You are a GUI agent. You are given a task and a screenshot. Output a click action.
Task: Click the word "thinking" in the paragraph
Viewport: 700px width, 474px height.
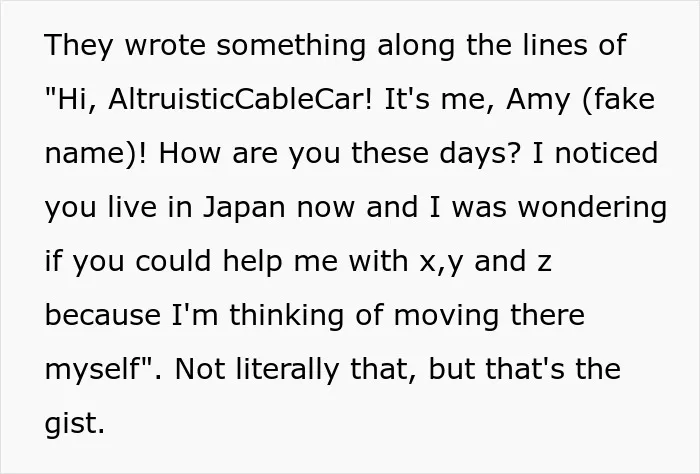[x=287, y=317]
